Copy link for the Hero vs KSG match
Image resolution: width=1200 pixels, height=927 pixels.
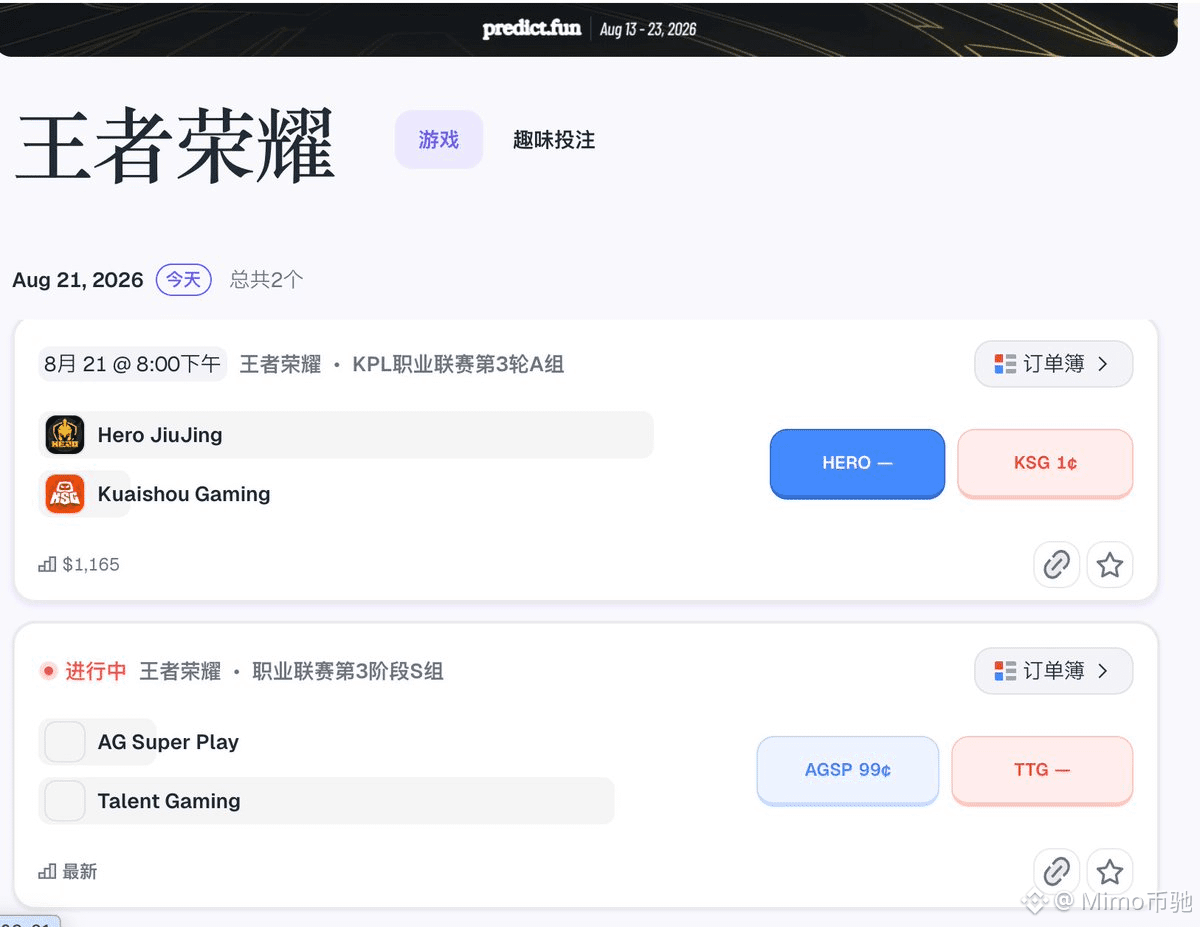1057,565
